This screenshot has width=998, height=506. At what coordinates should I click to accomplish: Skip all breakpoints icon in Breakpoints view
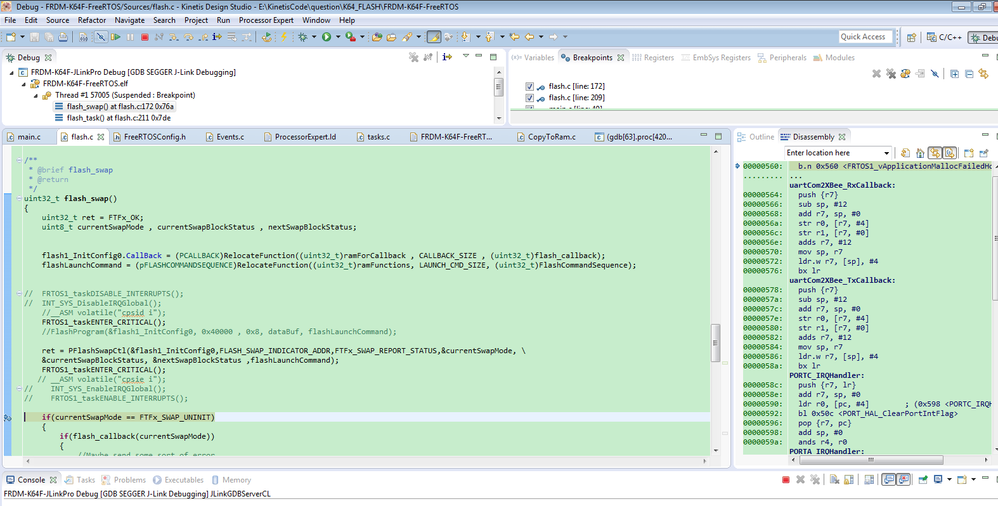[934, 74]
